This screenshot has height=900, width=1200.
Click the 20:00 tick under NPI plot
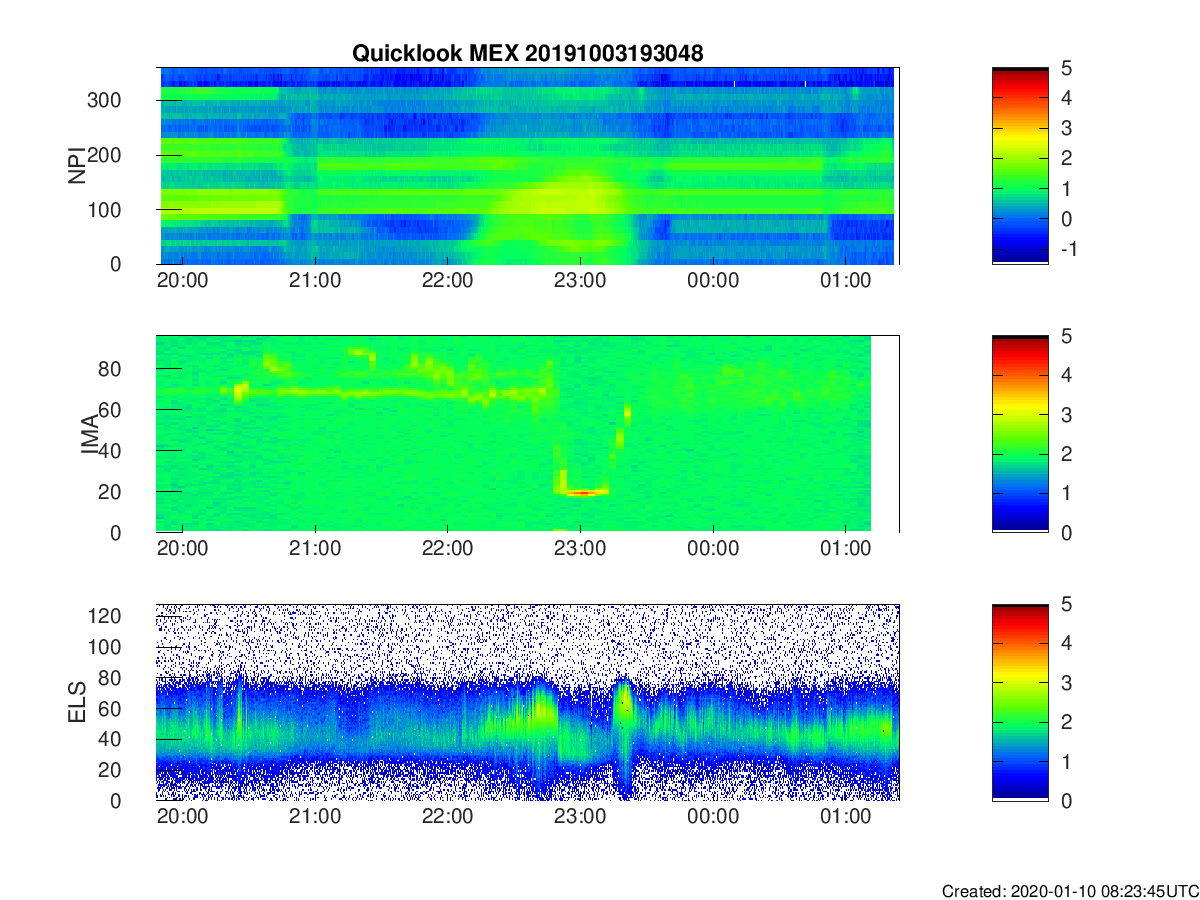coord(182,280)
